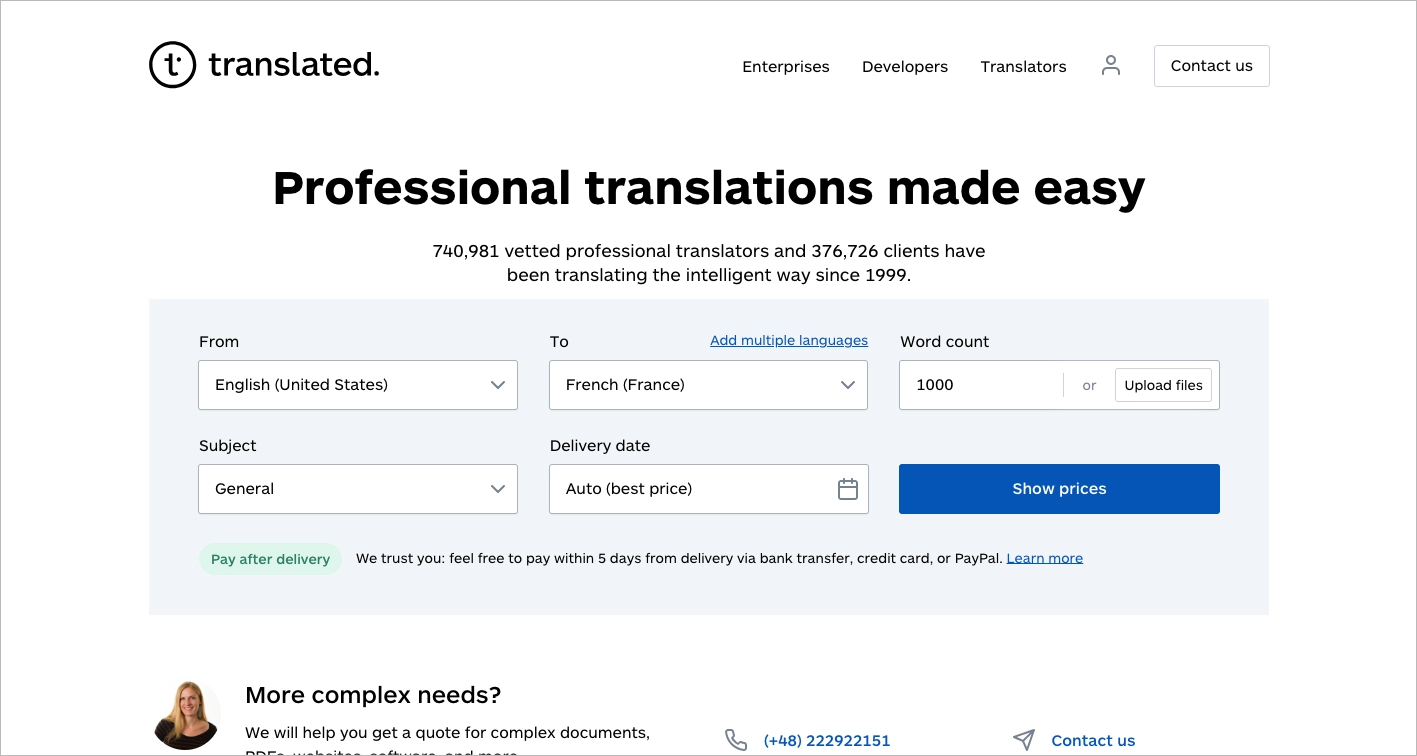Click the calendar icon for delivery date

[x=848, y=489]
